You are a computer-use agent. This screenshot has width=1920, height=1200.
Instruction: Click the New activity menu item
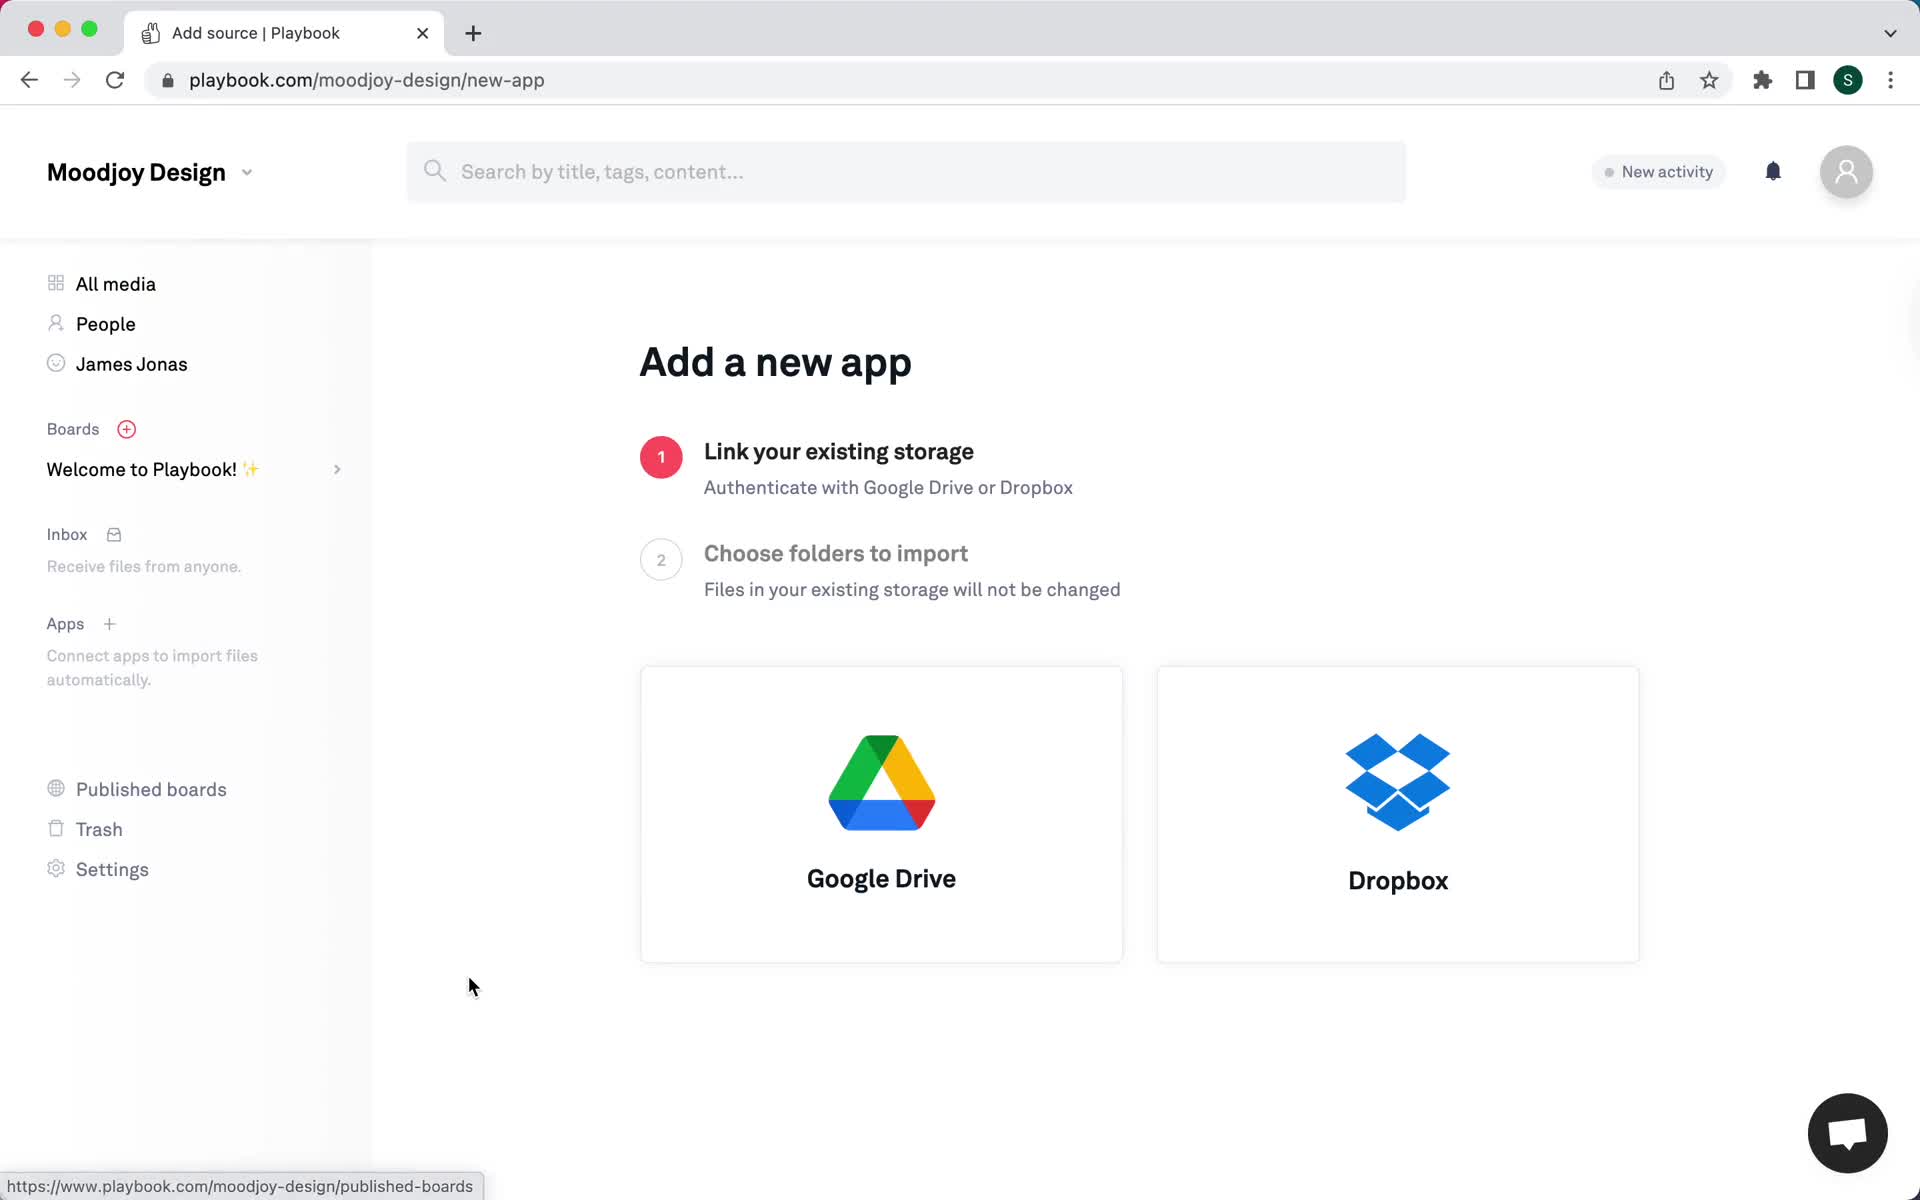click(1657, 171)
